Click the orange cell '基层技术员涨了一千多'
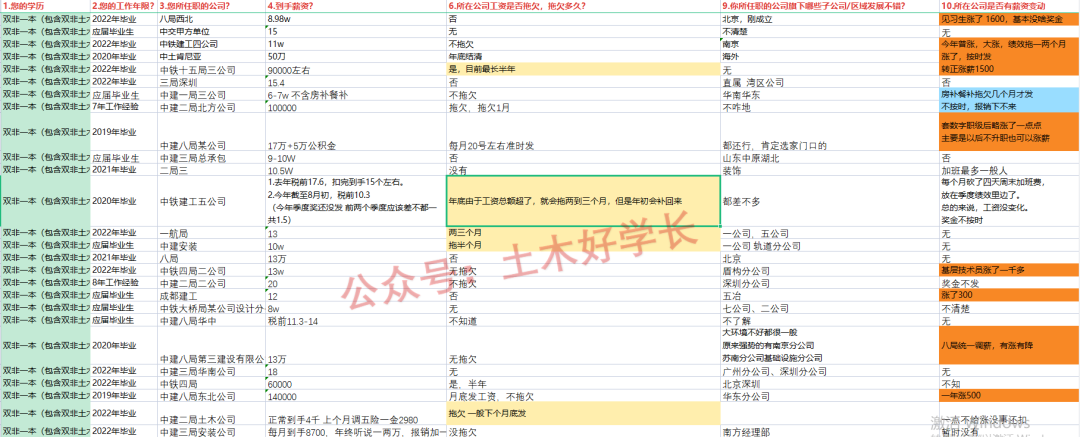Viewport: 1080px width, 437px height. (1009, 271)
